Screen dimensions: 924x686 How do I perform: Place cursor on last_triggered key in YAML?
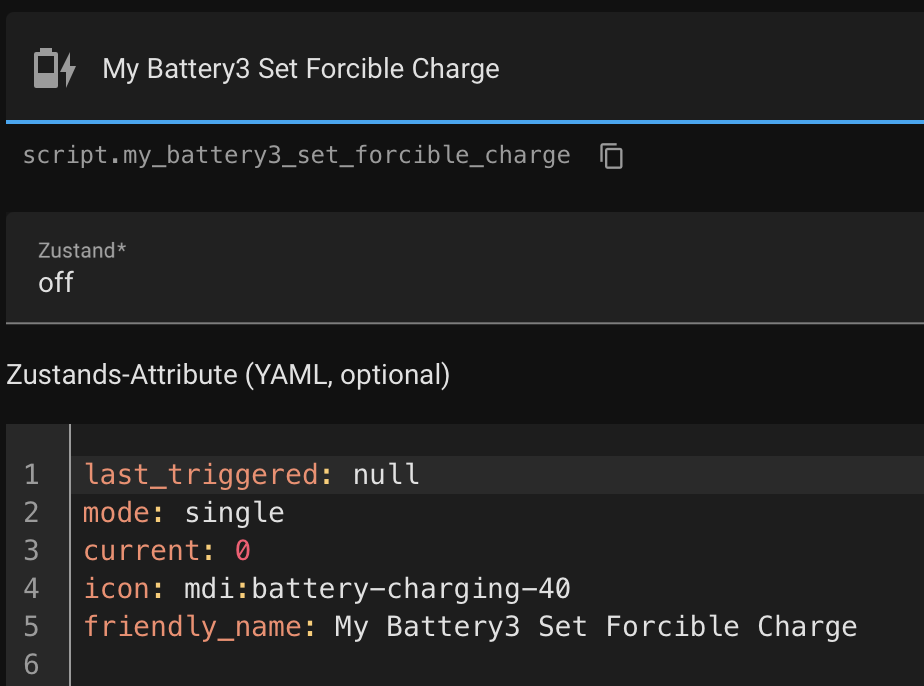[x=200, y=474]
